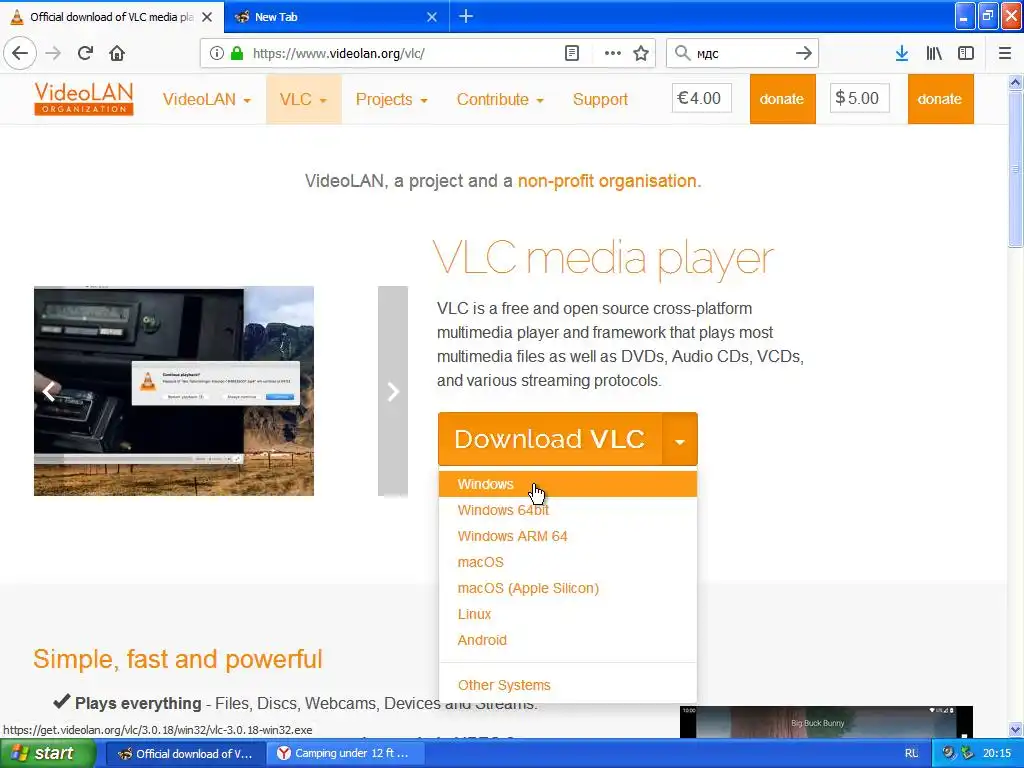Choose macOS (Apple Silicon) download
This screenshot has width=1024, height=768.
tap(568, 588)
